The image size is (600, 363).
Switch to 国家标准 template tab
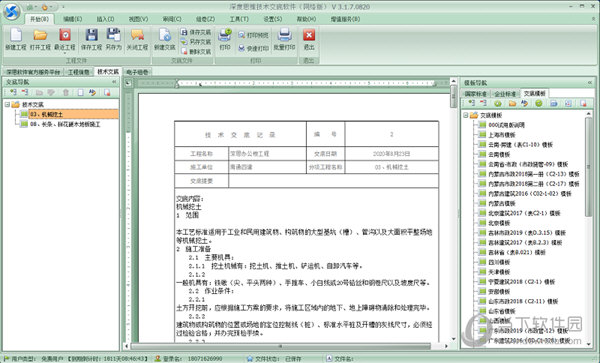point(476,94)
